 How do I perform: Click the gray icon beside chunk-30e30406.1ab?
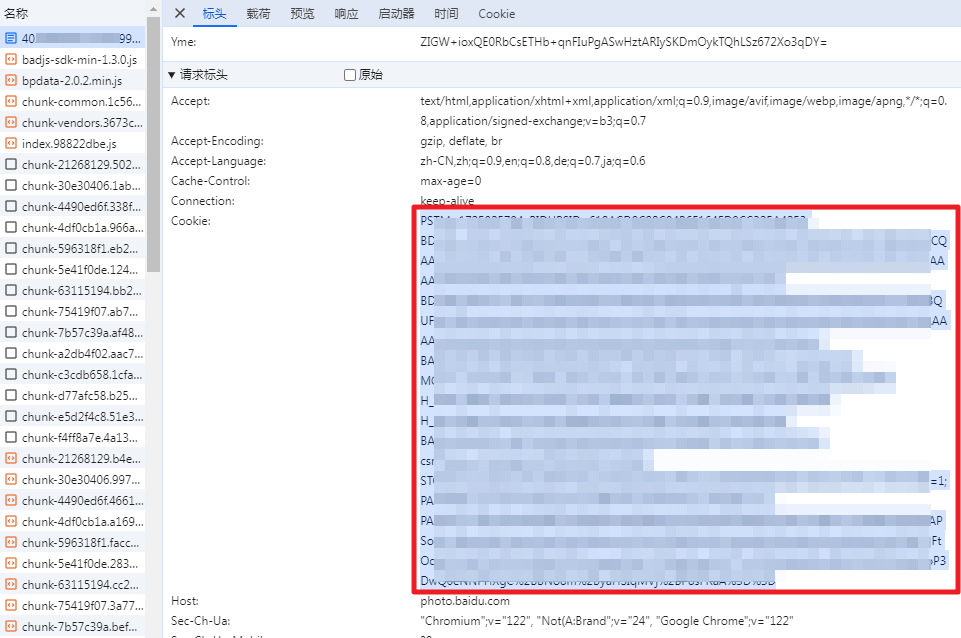tap(11, 185)
